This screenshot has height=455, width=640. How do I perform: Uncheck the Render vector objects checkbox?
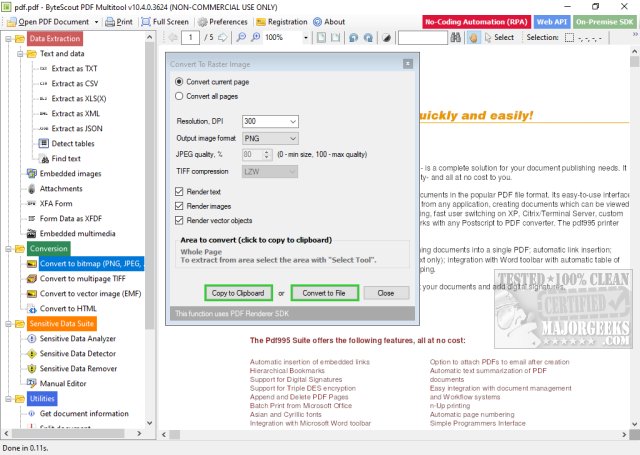(179, 220)
